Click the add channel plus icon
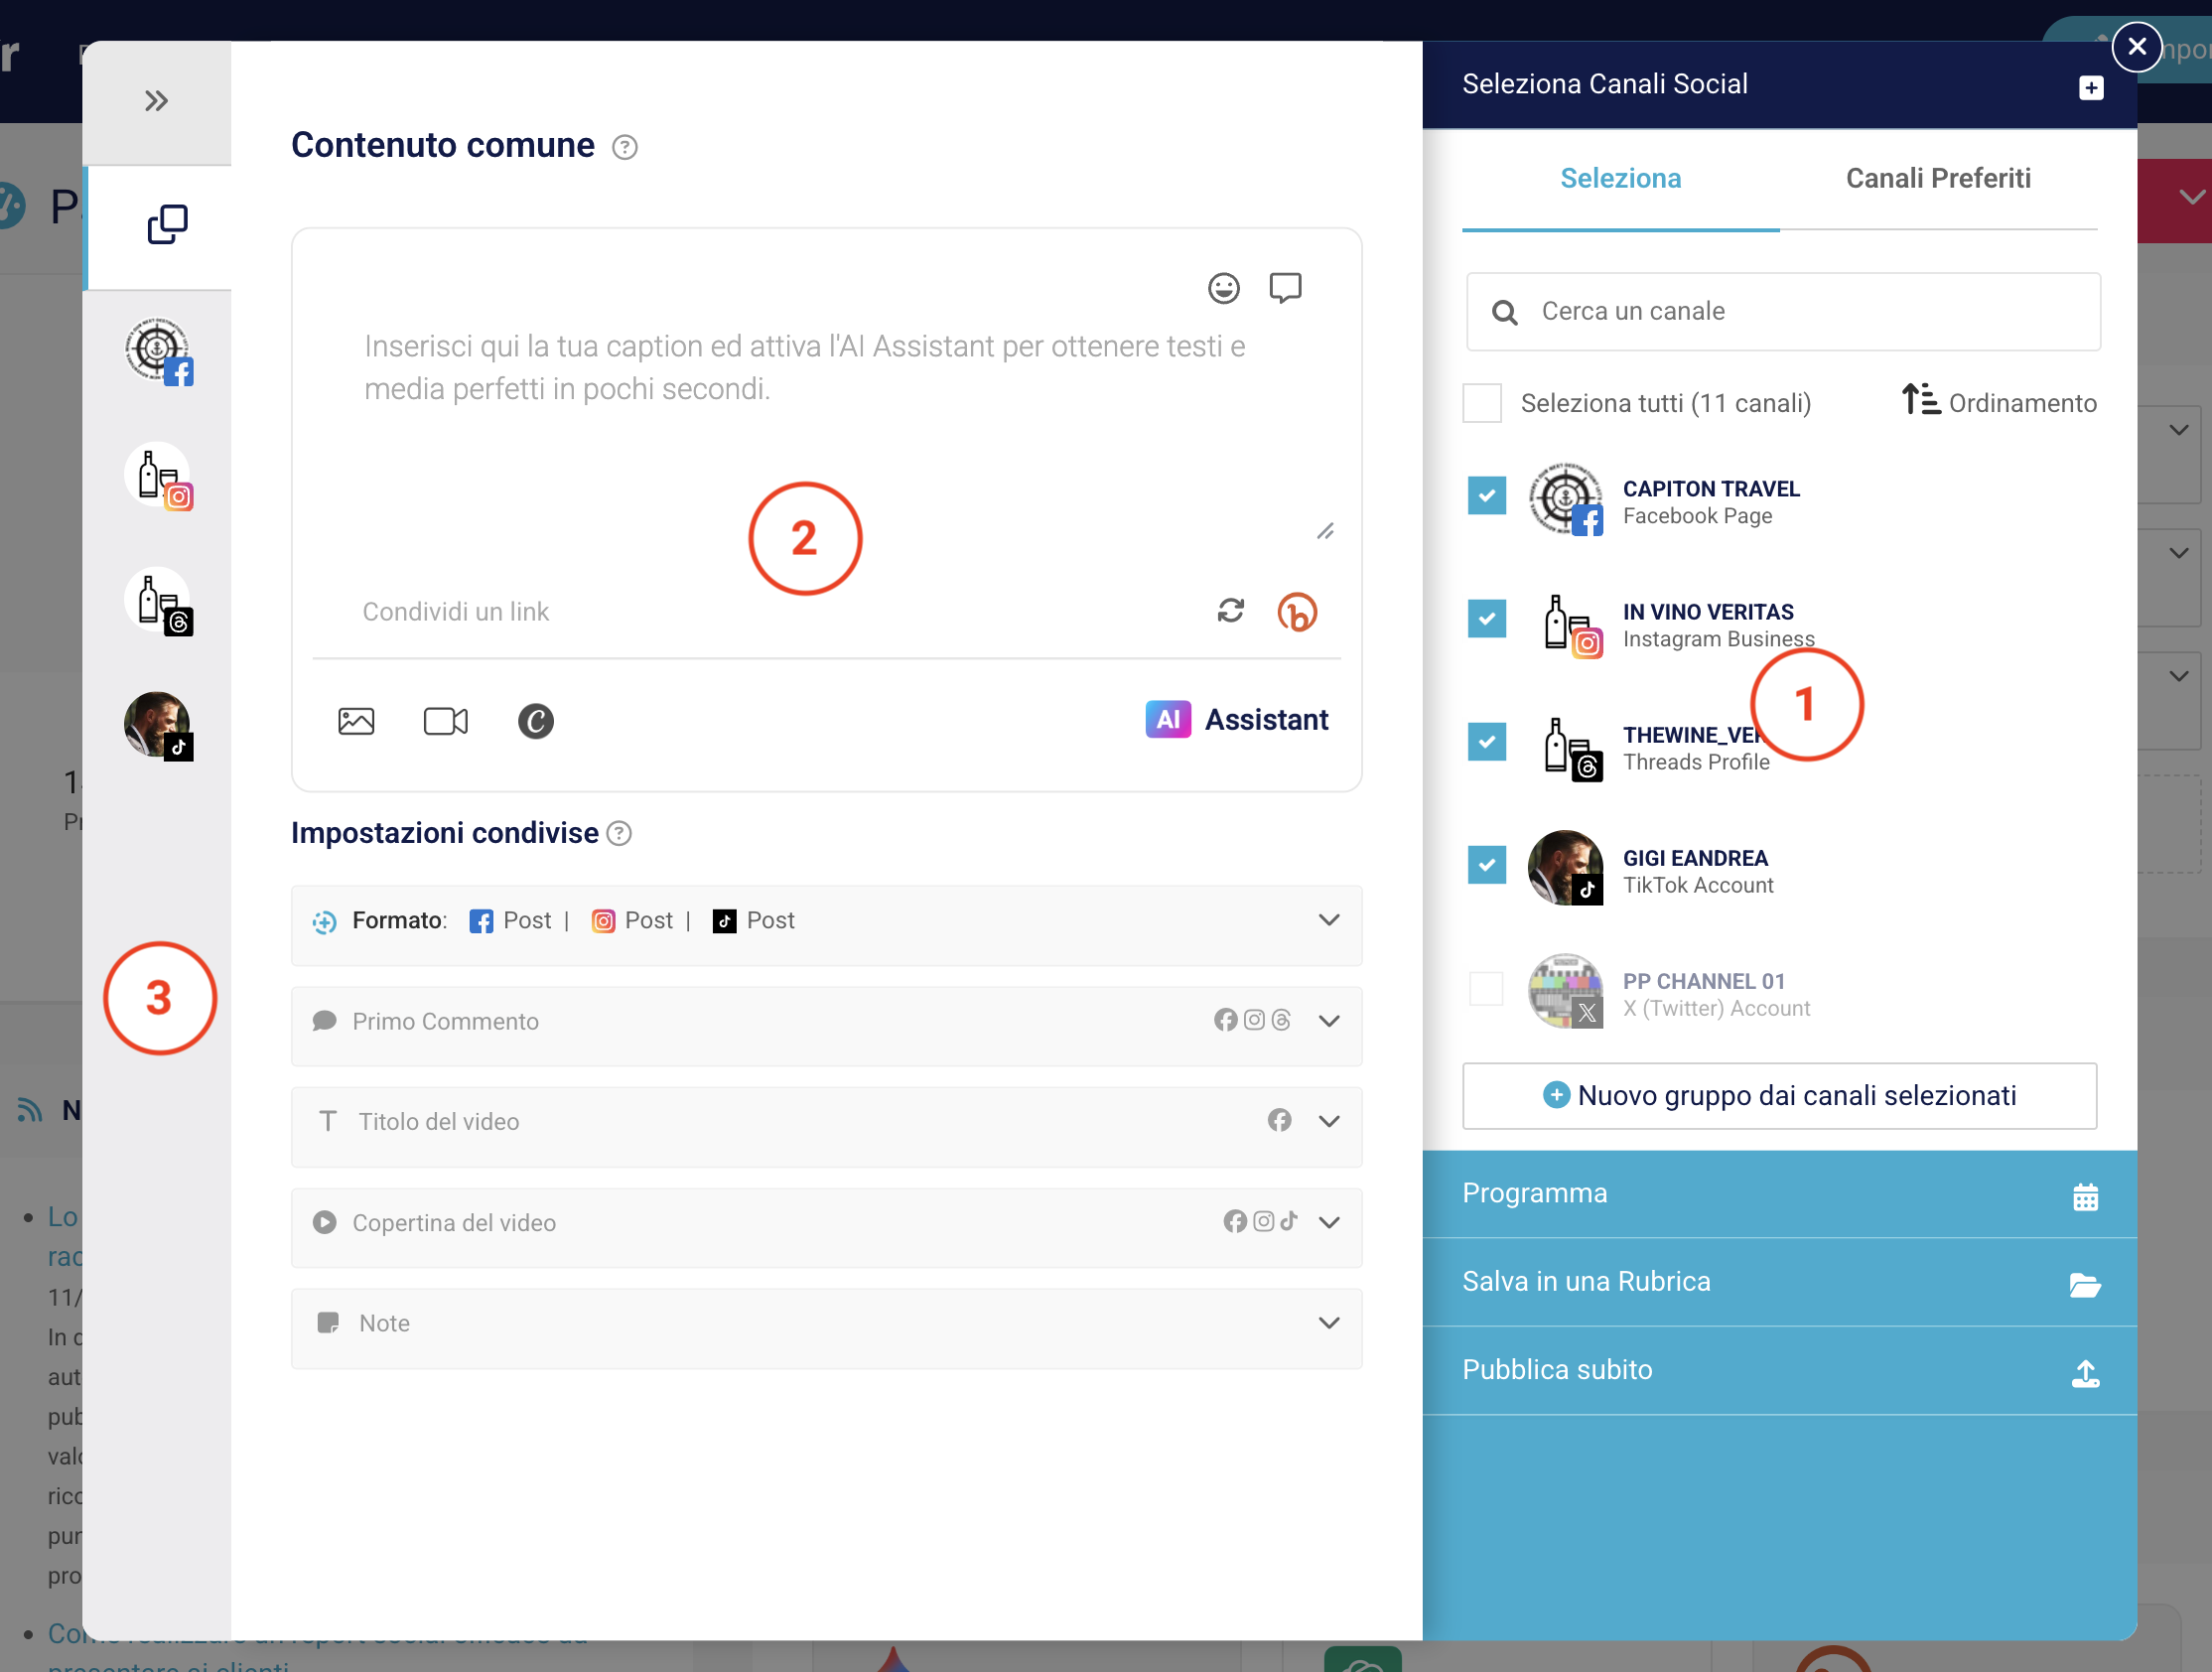 [x=2090, y=88]
